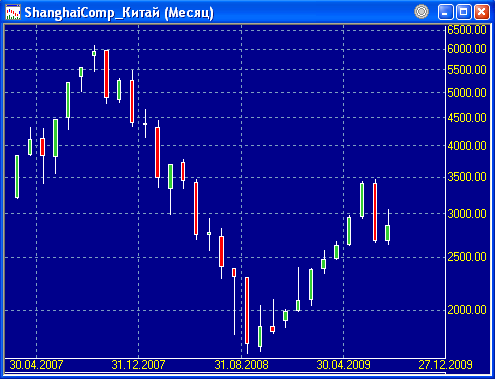The width and height of the screenshot is (495, 379).
Task: Click the last green candle on the right
Action: (x=388, y=233)
